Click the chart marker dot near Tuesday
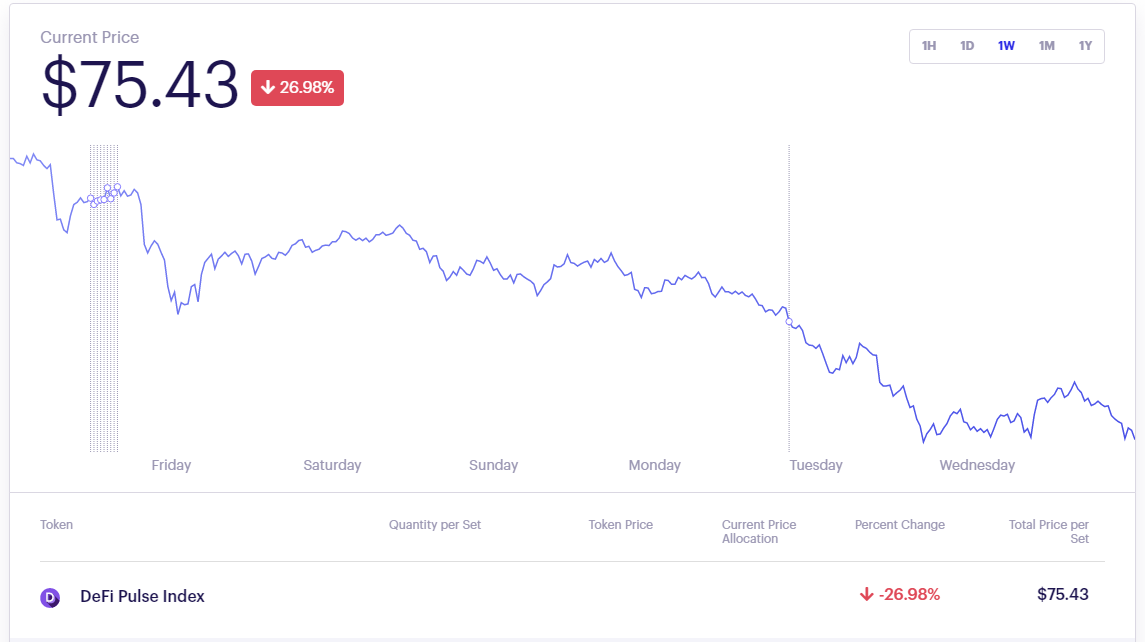 (789, 322)
